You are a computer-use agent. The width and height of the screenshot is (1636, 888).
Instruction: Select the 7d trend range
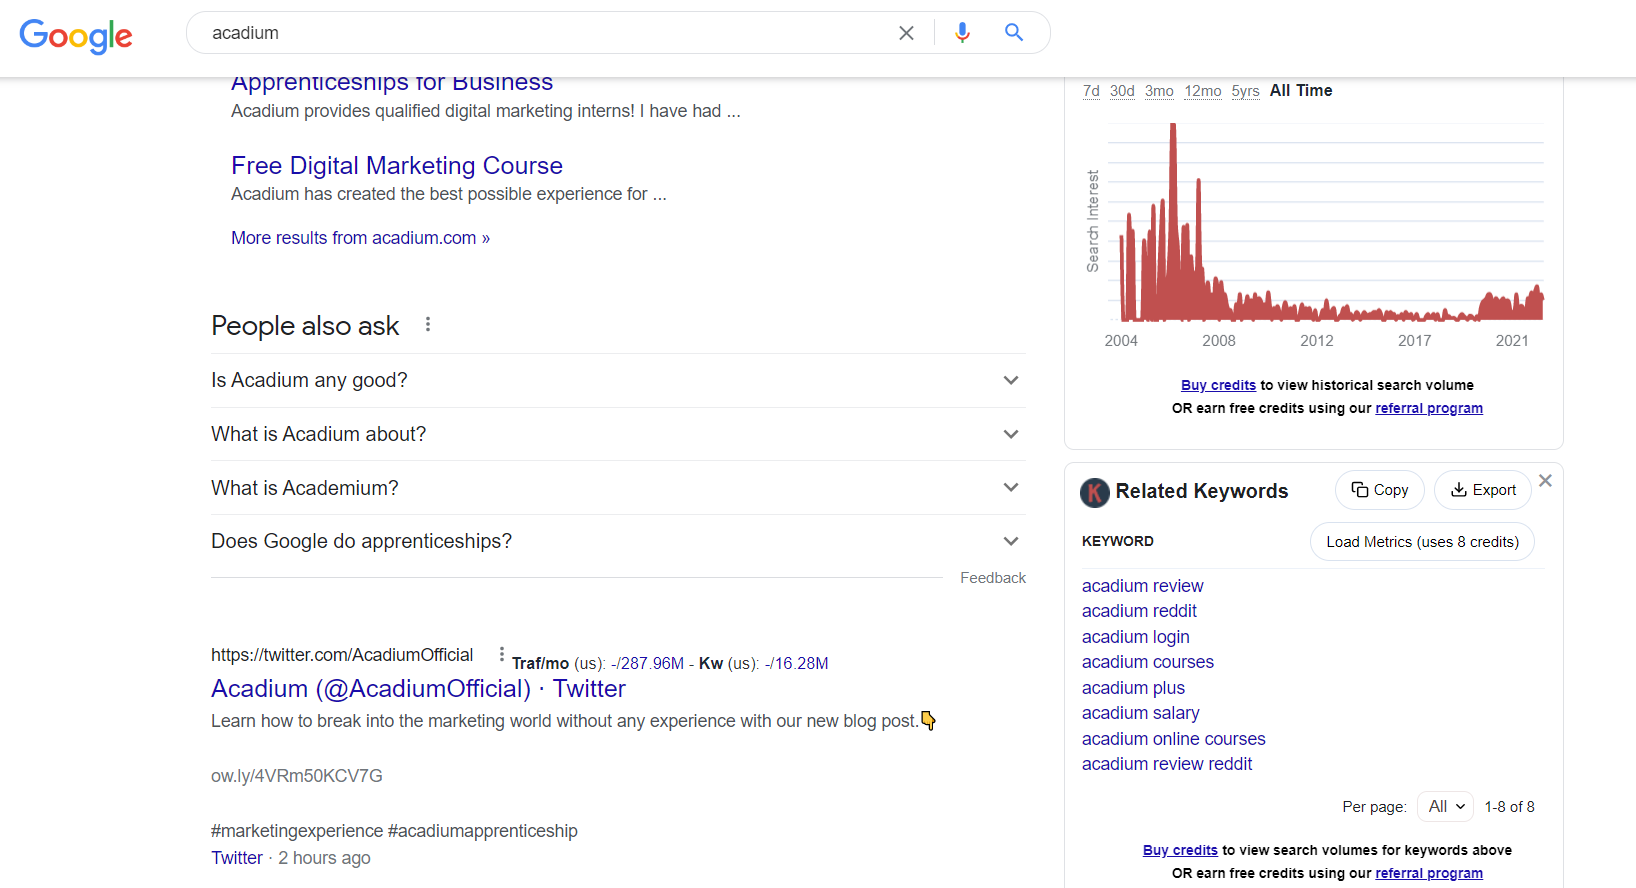coord(1091,91)
